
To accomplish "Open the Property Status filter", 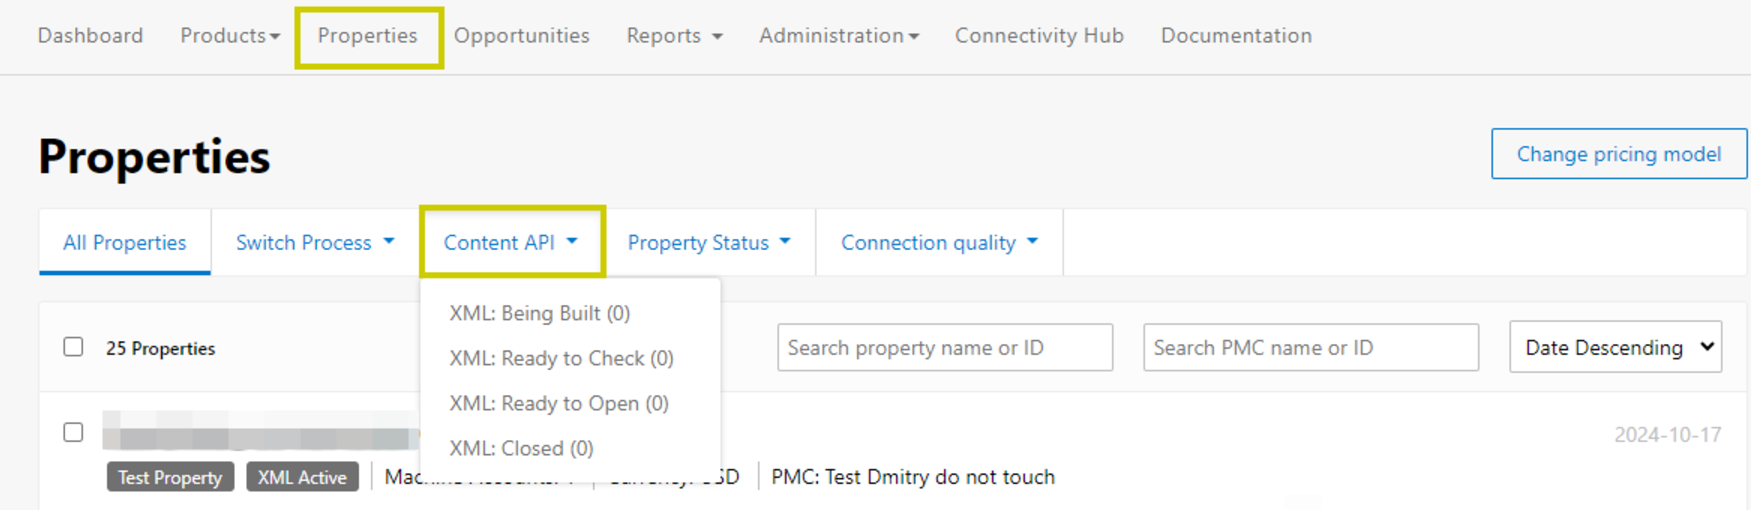I will pos(709,243).
